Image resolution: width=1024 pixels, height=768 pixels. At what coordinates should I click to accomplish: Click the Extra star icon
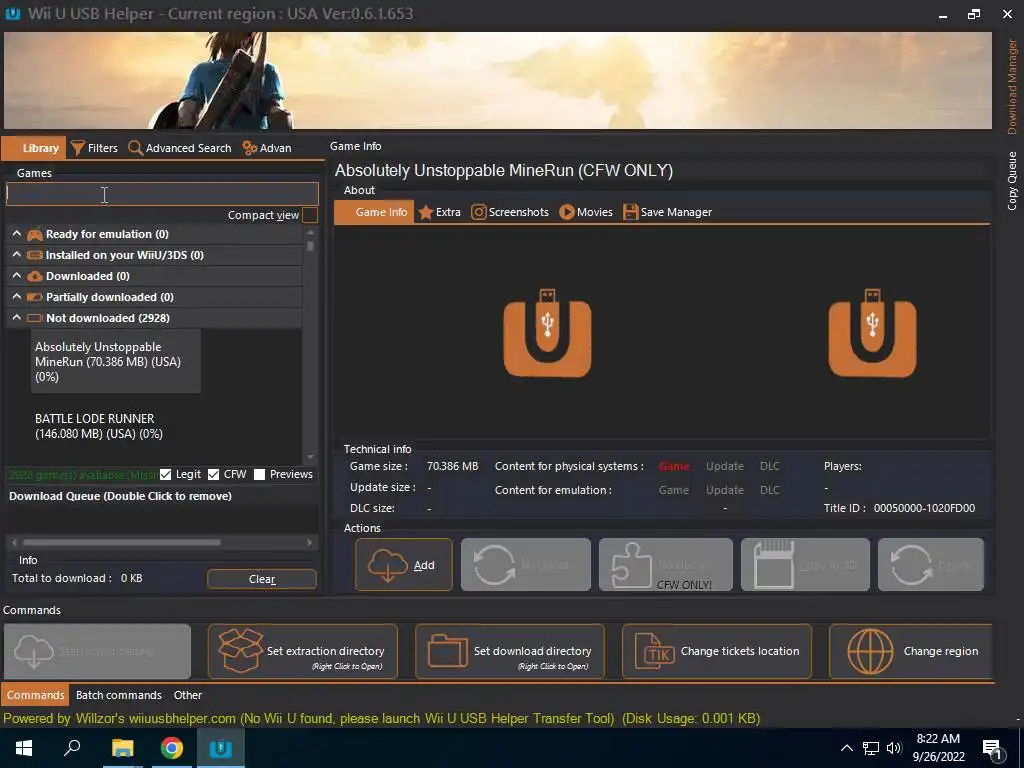(426, 212)
